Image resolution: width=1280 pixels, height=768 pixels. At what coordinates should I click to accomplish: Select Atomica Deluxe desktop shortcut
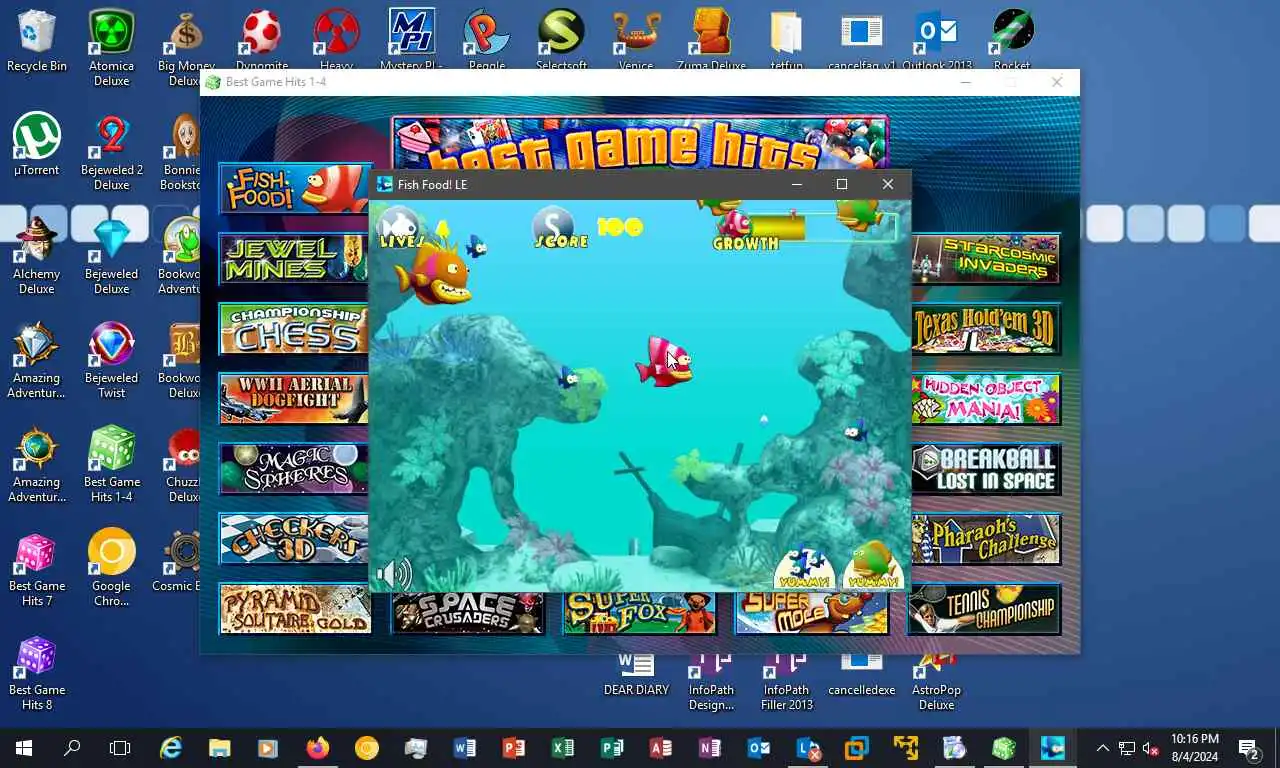(x=112, y=47)
